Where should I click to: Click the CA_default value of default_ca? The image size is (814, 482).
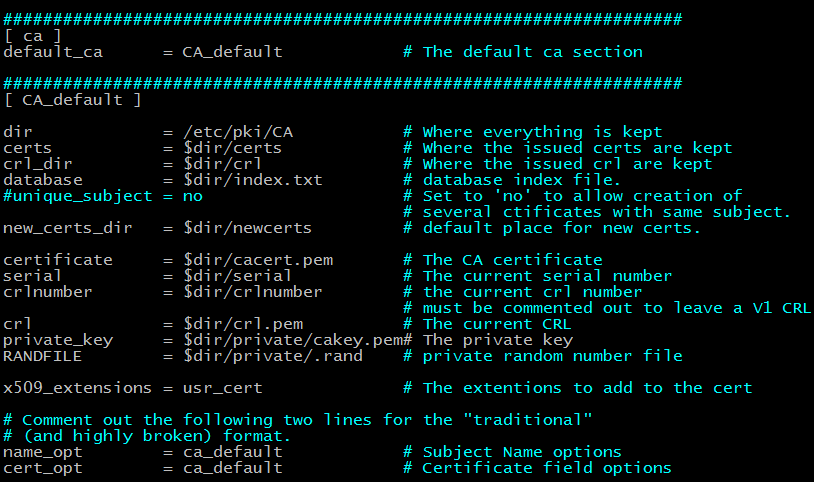(233, 52)
